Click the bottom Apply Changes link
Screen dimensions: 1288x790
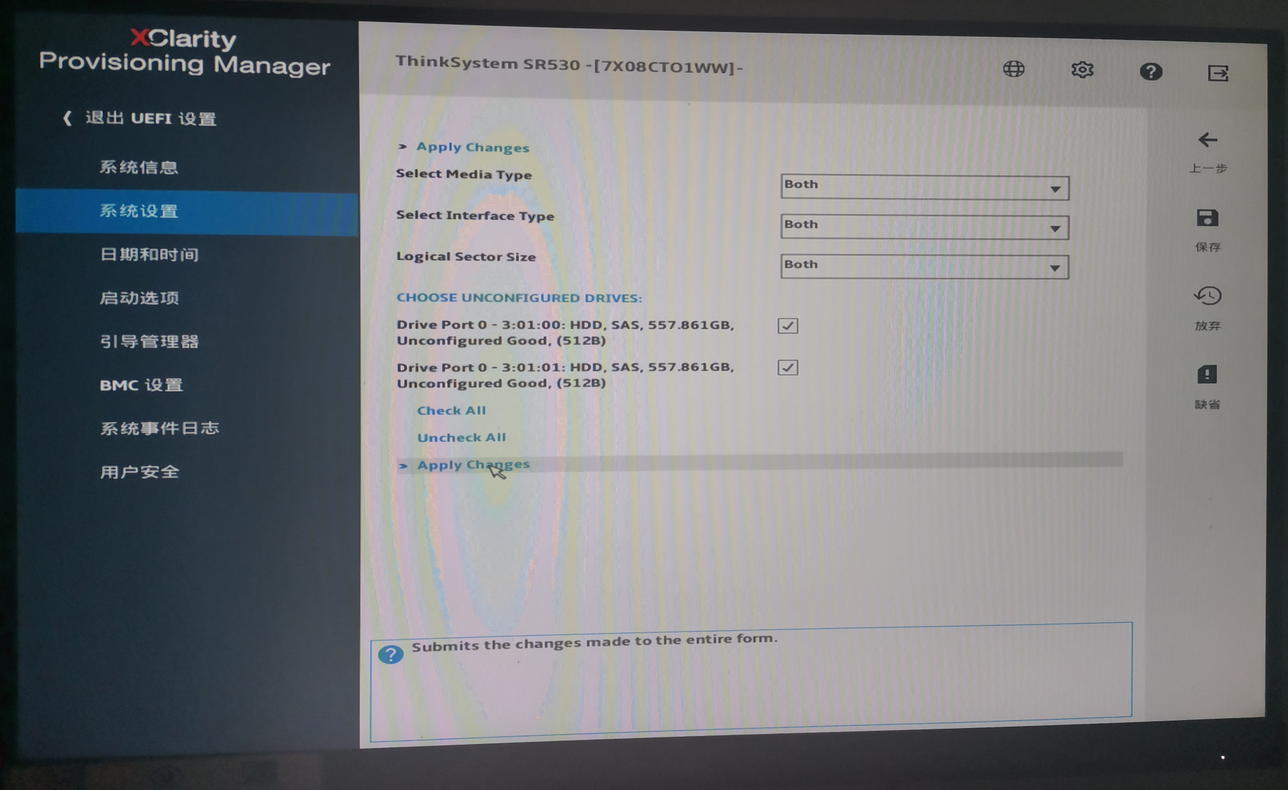pos(472,464)
